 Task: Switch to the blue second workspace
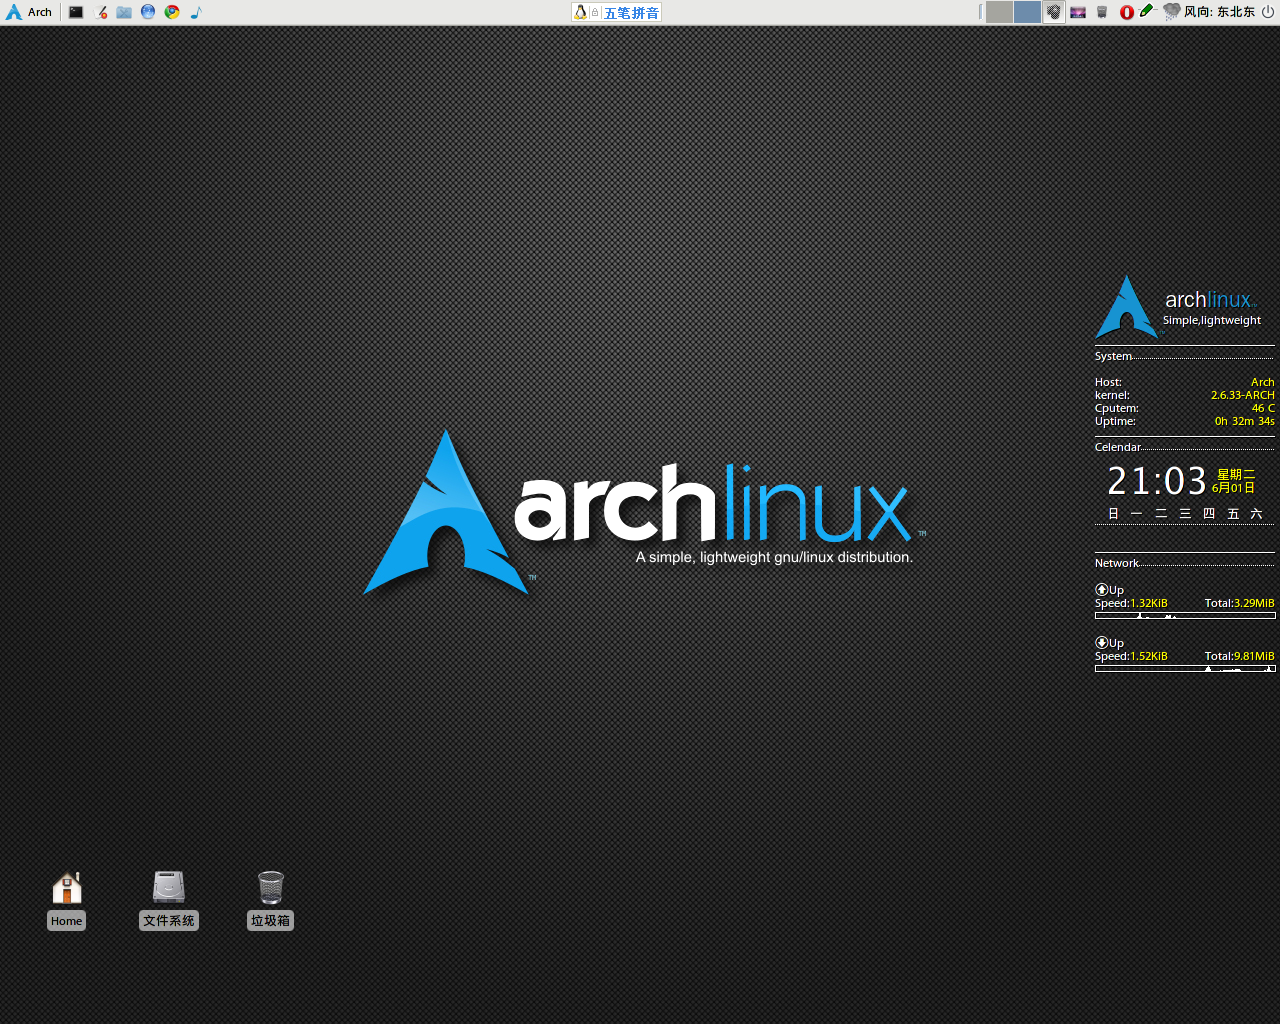(1027, 12)
